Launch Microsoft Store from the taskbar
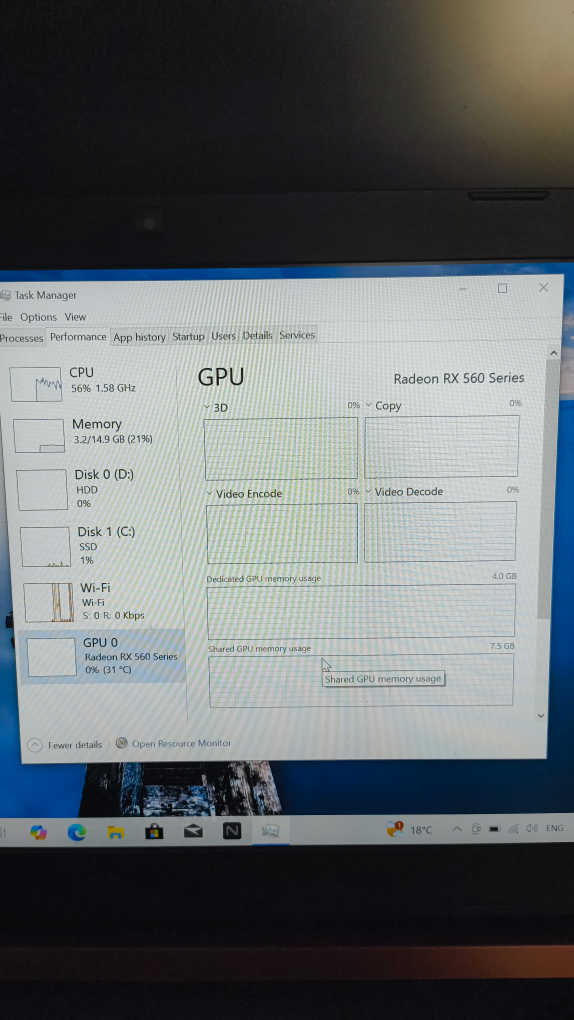The height and width of the screenshot is (1020, 574). [154, 831]
